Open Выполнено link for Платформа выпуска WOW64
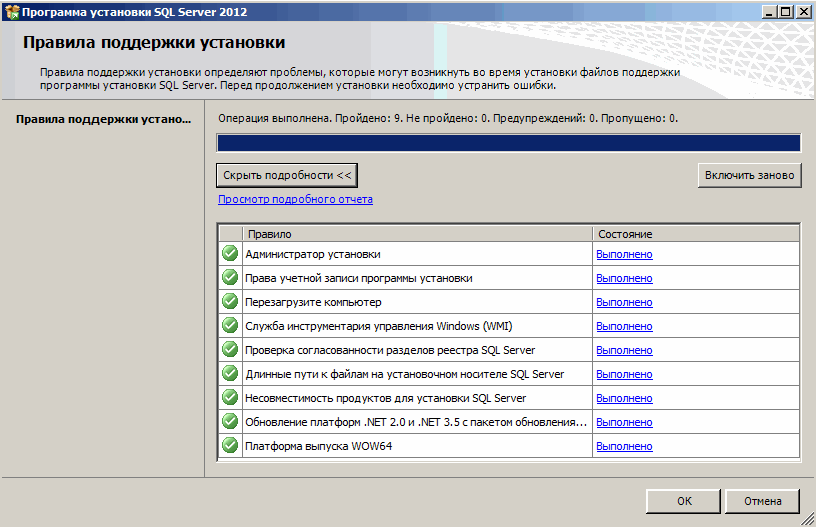Image resolution: width=816 pixels, height=527 pixels. pos(624,446)
